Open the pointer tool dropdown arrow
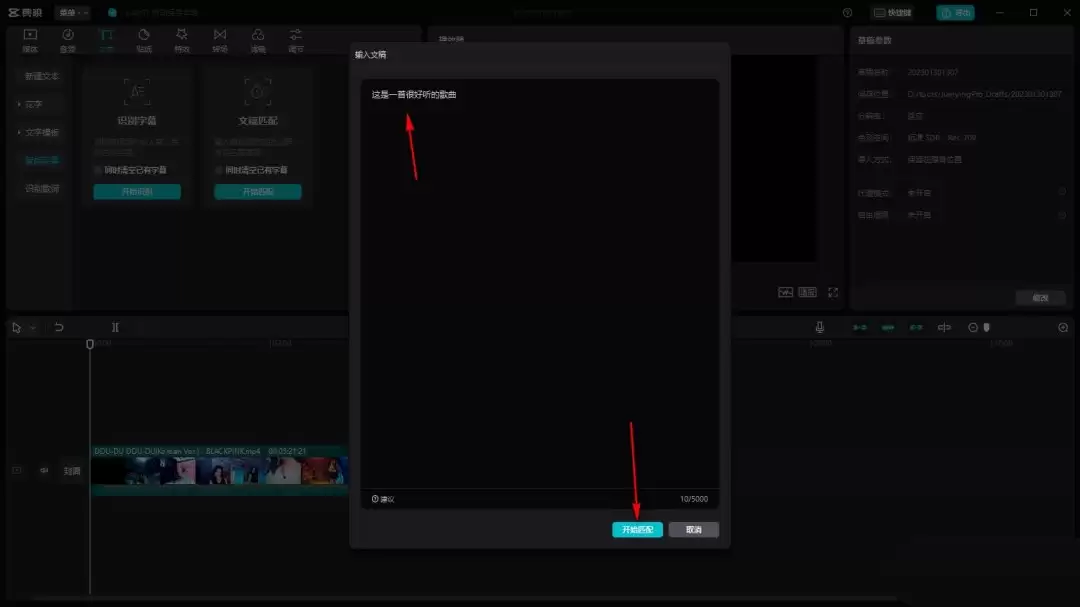Image resolution: width=1080 pixels, height=607 pixels. click(32, 327)
